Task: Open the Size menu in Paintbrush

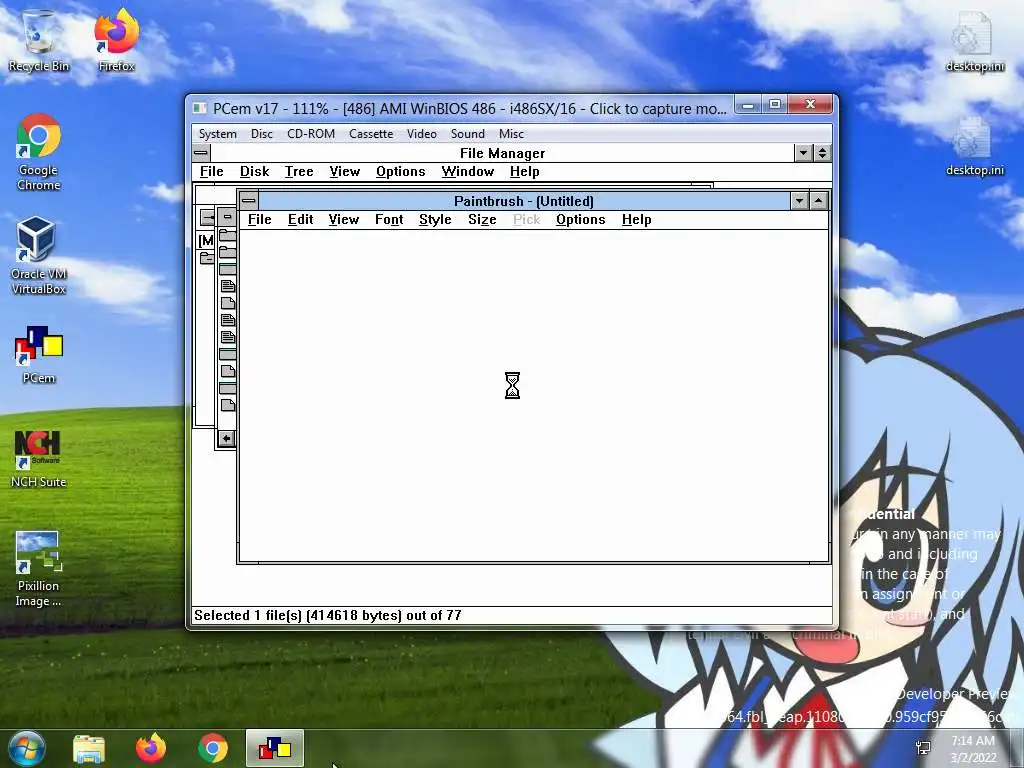Action: [482, 219]
